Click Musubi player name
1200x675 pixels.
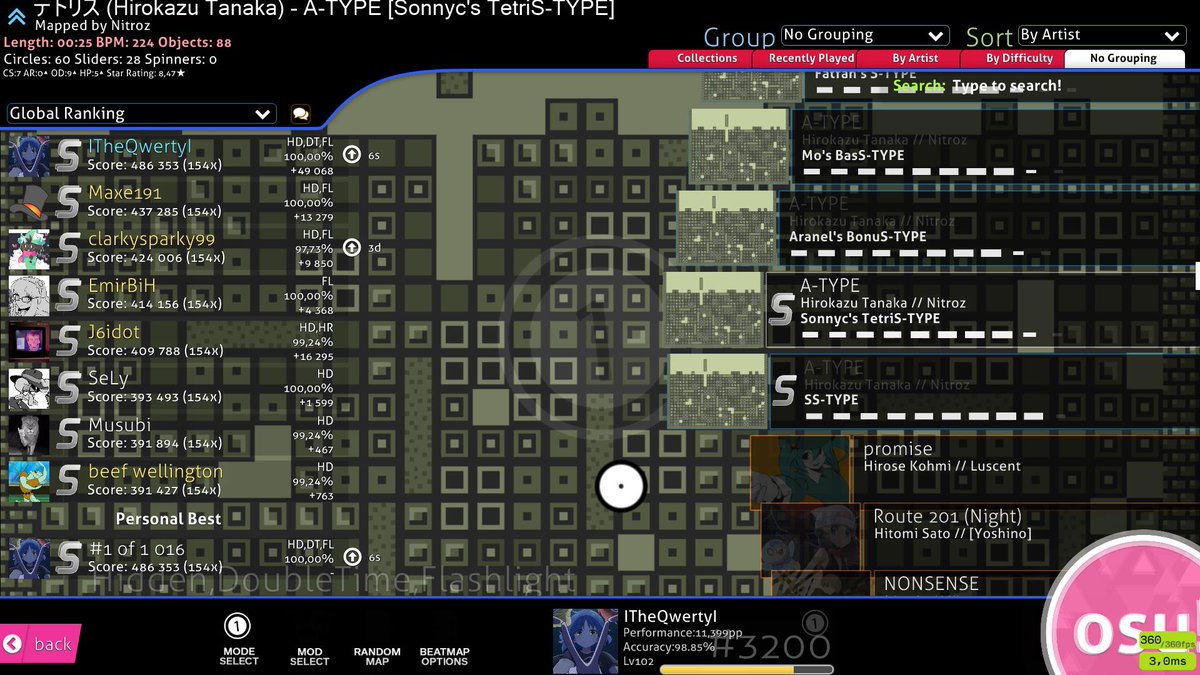click(x=119, y=425)
